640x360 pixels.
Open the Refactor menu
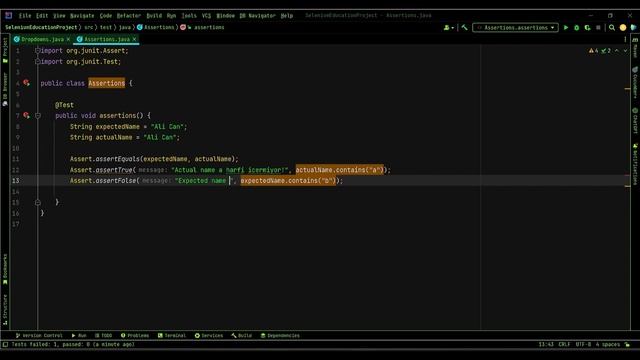(129, 16)
